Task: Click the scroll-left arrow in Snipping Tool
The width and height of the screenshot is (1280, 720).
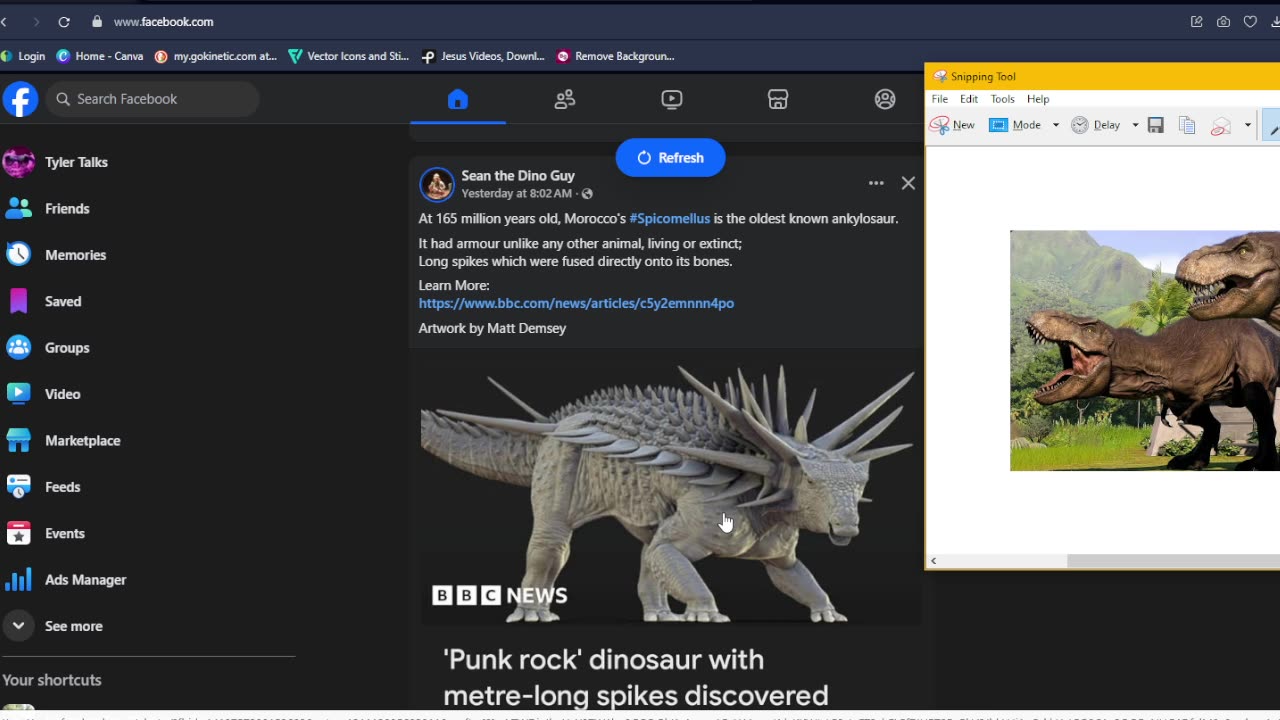Action: click(x=933, y=561)
